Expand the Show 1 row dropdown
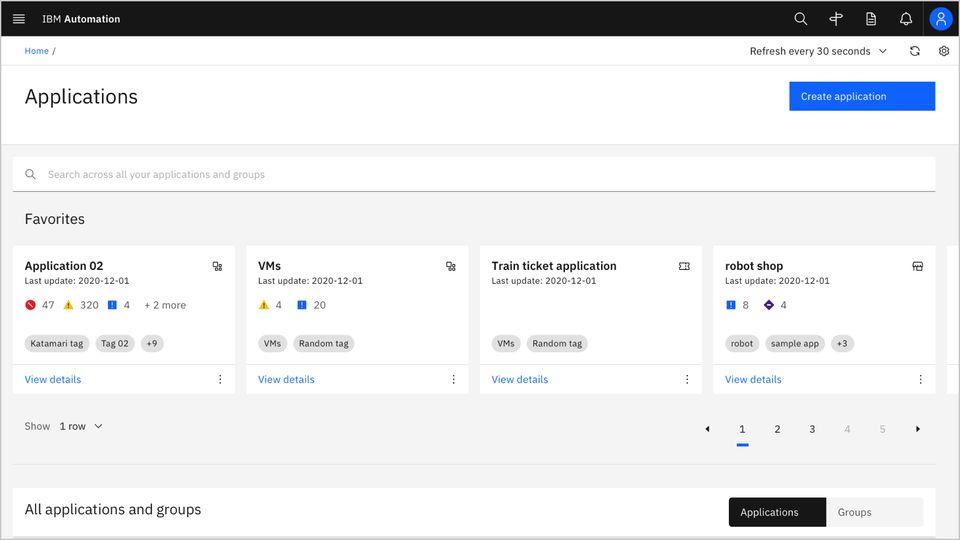Screen dimensions: 960x540 point(80,426)
